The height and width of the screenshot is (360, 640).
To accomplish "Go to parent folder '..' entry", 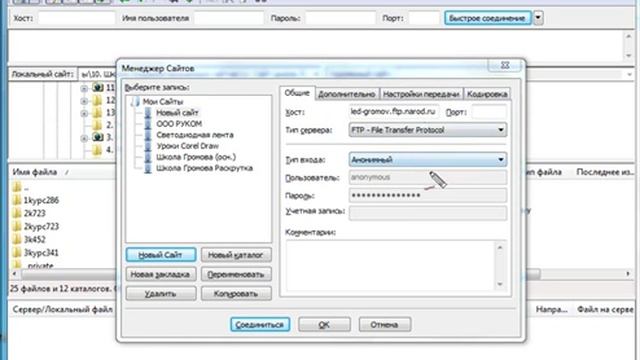I will [26, 188].
